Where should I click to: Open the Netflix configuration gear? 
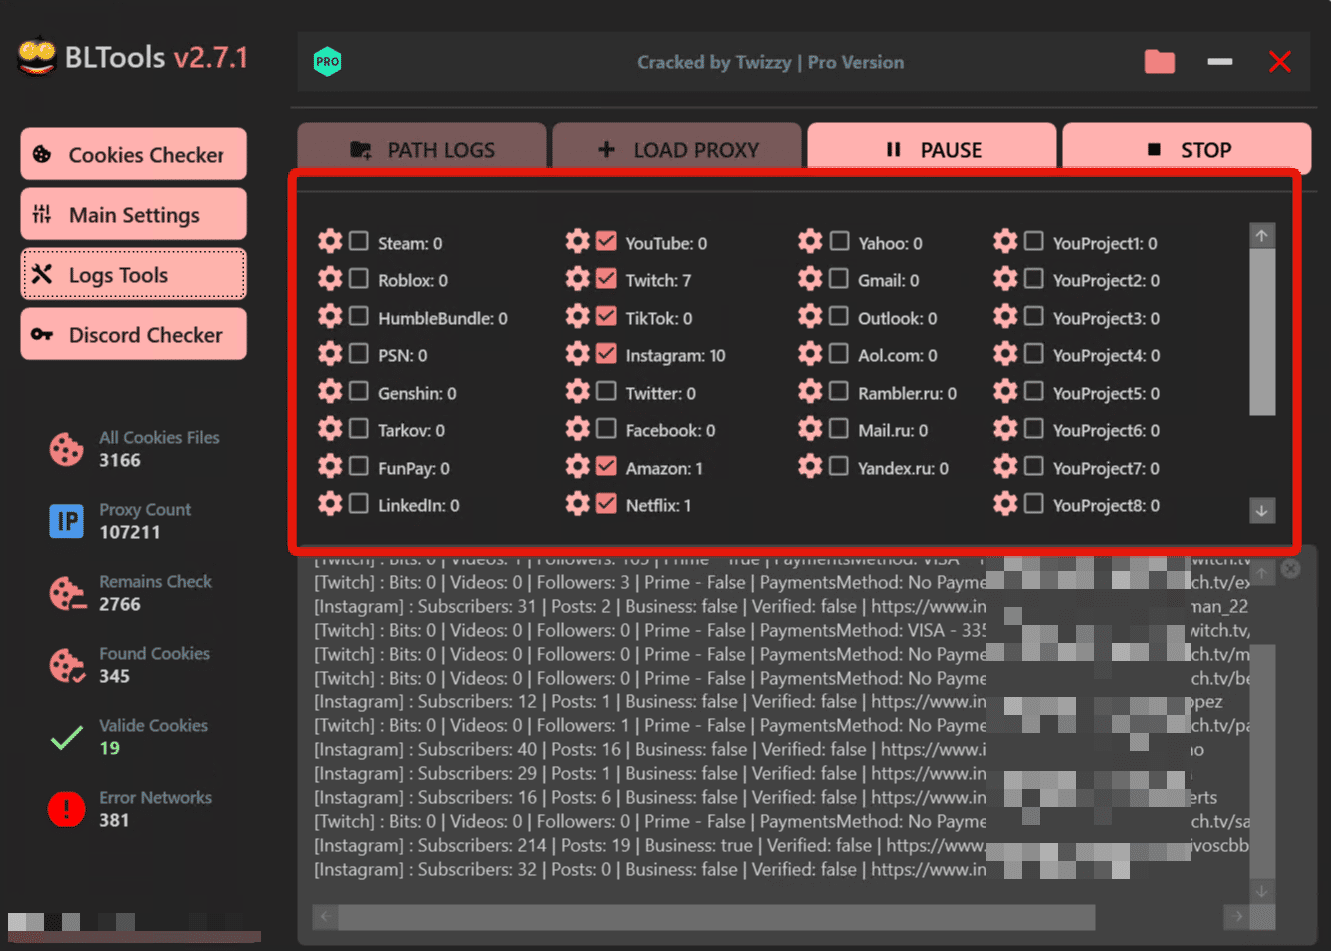coord(577,504)
